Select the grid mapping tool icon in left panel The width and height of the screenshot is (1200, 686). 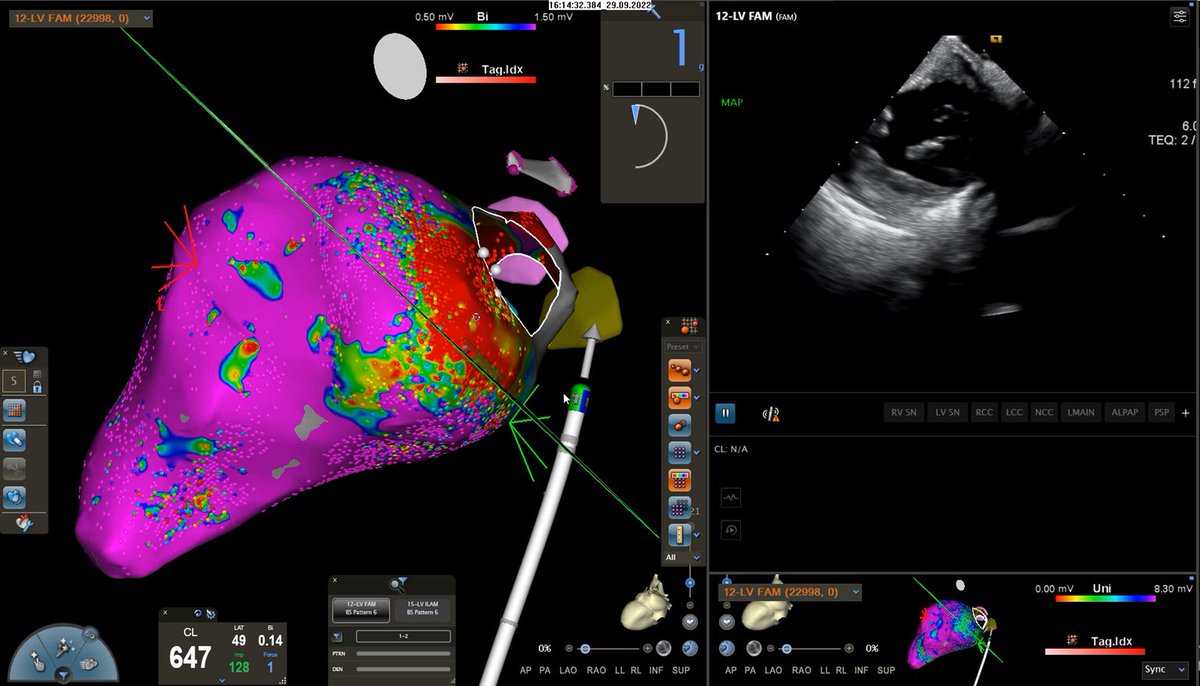(x=14, y=411)
